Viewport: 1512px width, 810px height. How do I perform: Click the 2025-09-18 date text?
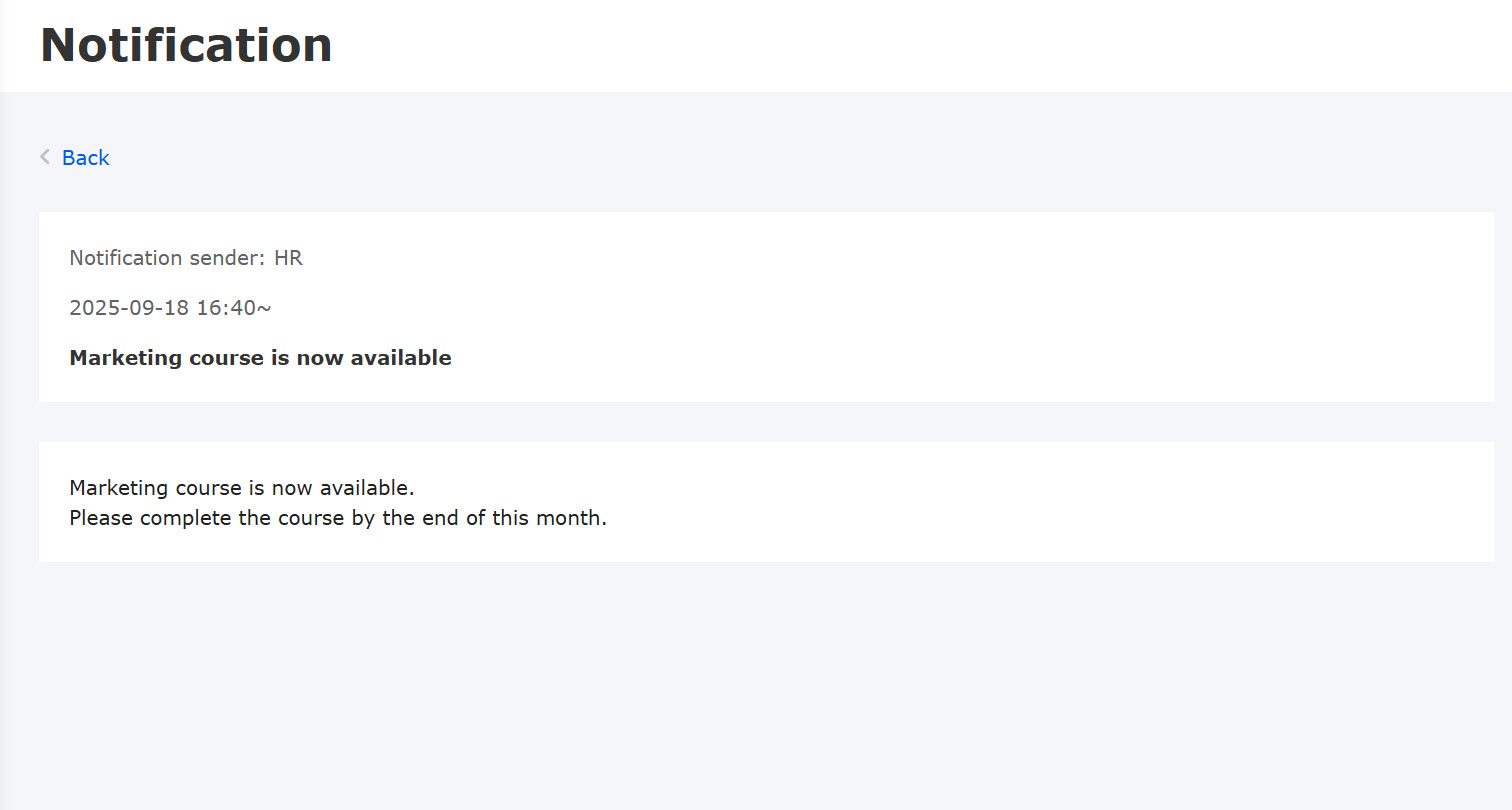129,308
